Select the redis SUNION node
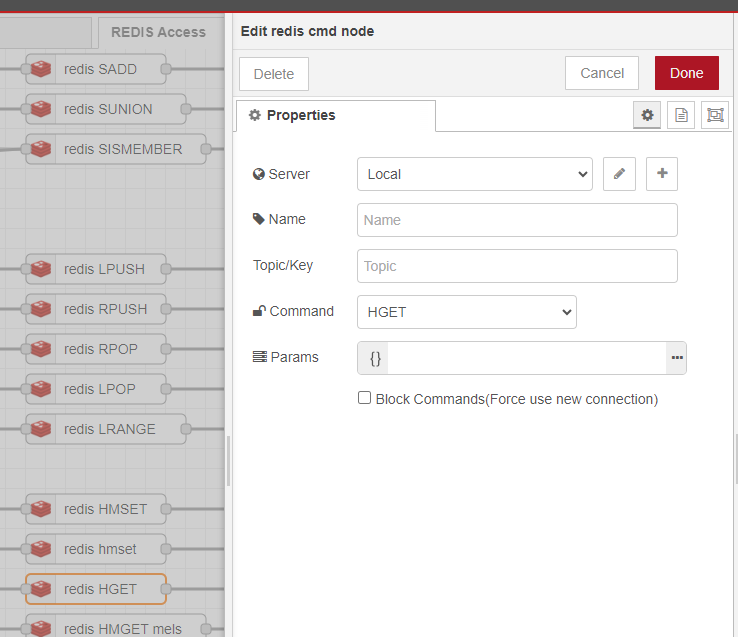This screenshot has height=637, width=738. 106,109
